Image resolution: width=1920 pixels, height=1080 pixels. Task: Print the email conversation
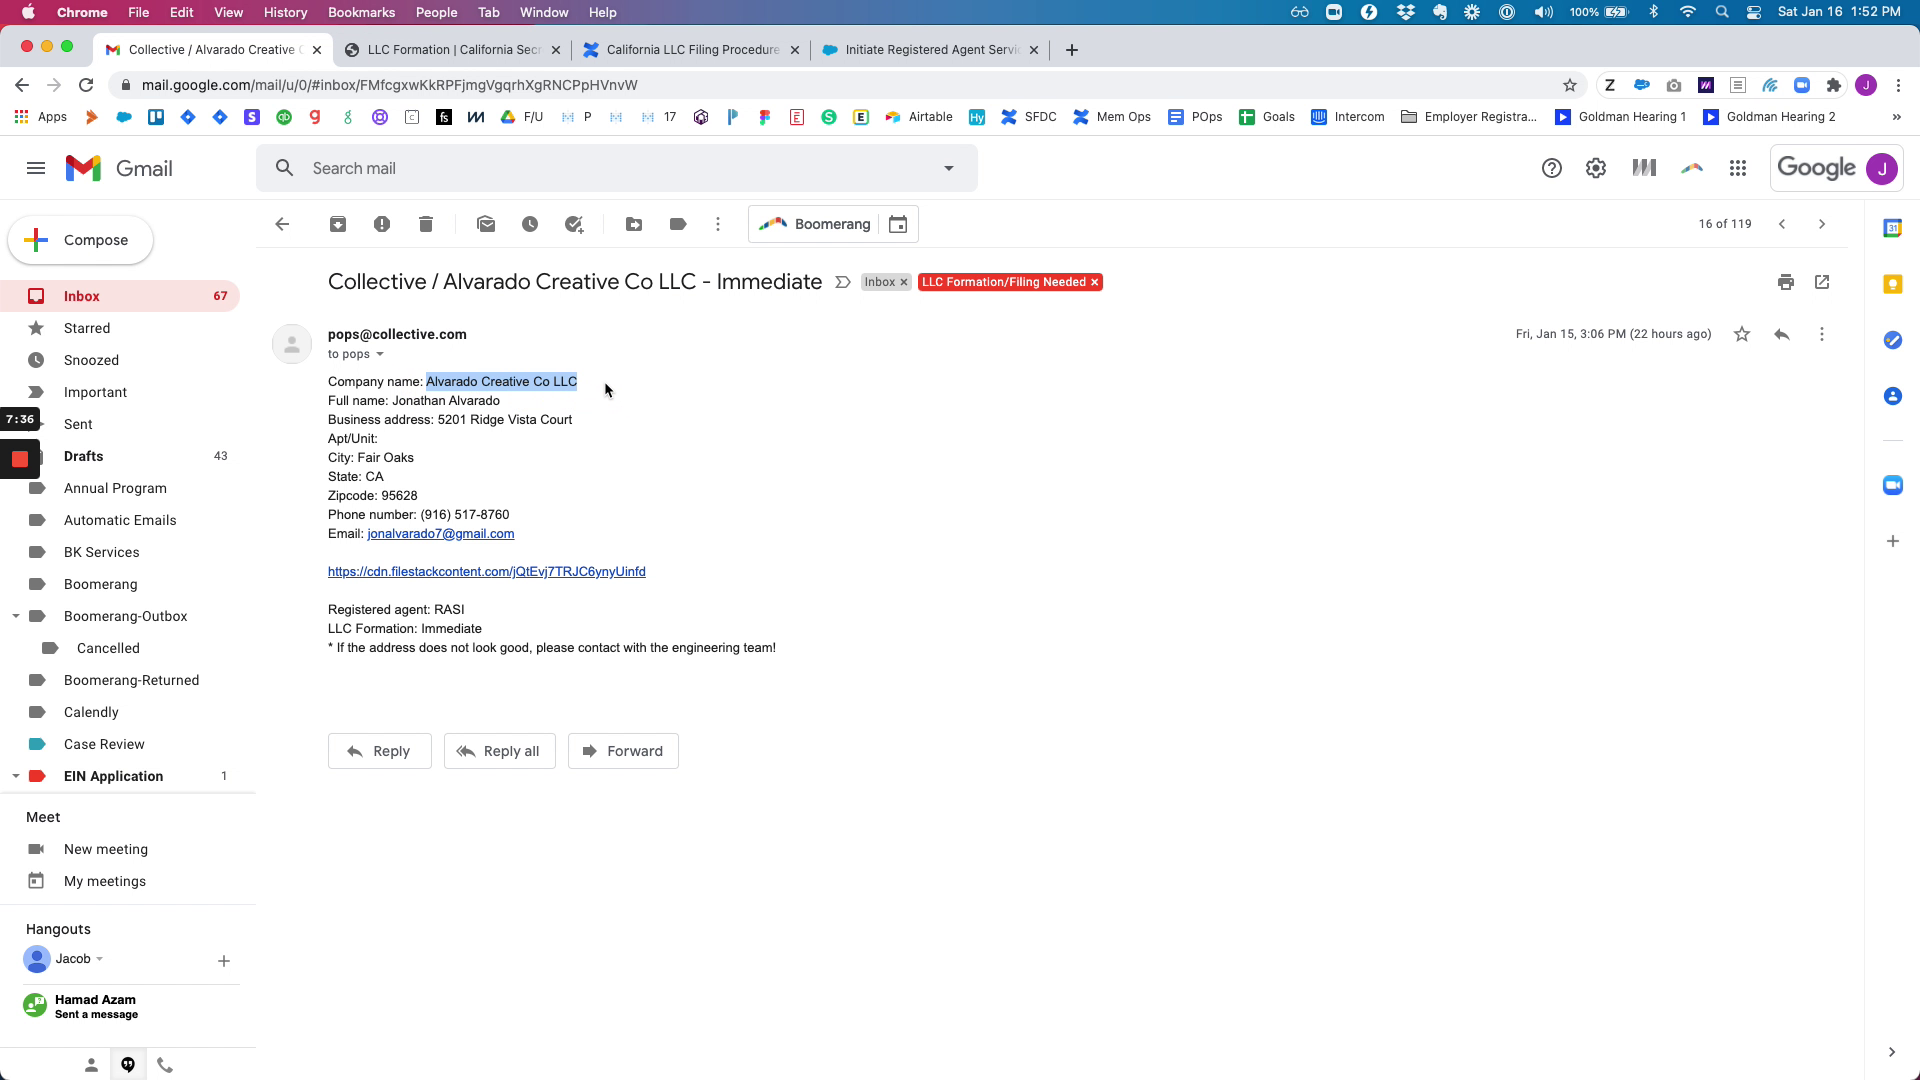click(1786, 282)
